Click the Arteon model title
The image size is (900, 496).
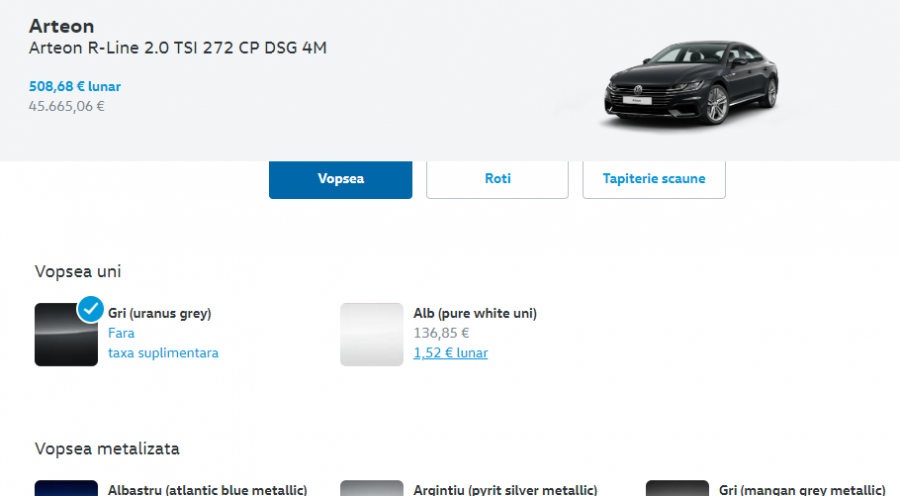click(62, 26)
